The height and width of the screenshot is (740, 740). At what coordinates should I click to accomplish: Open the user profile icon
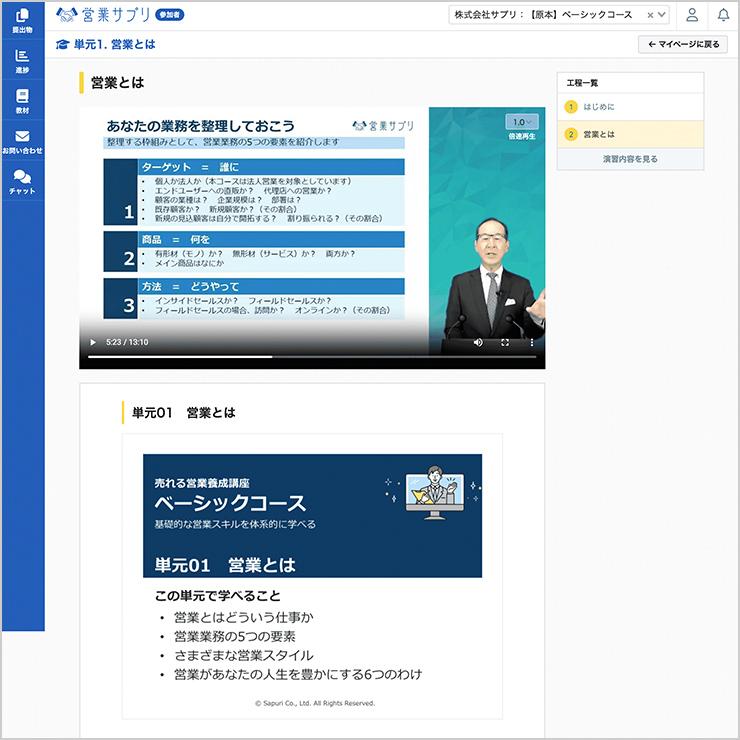pos(692,15)
